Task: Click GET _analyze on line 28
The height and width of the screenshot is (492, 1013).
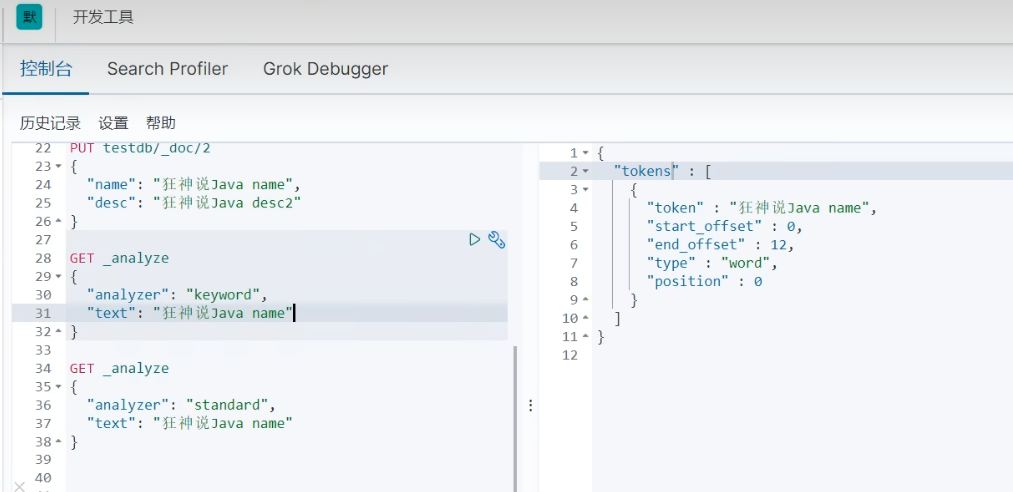Action: pos(119,258)
